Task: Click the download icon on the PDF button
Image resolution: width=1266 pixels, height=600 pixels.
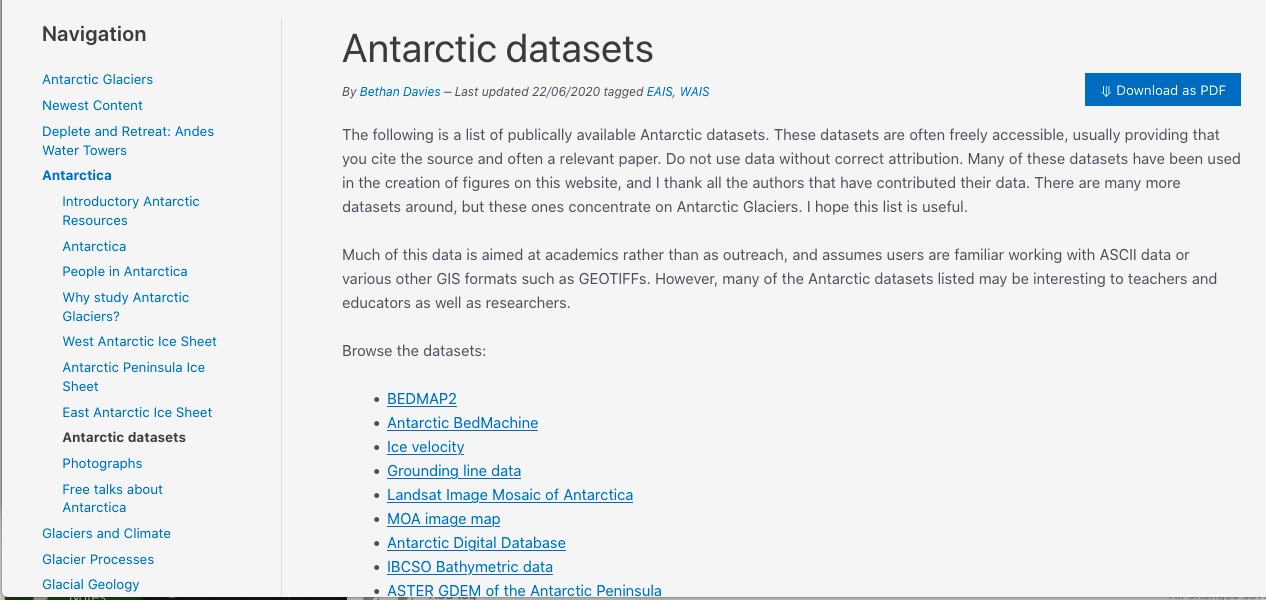Action: (1105, 90)
